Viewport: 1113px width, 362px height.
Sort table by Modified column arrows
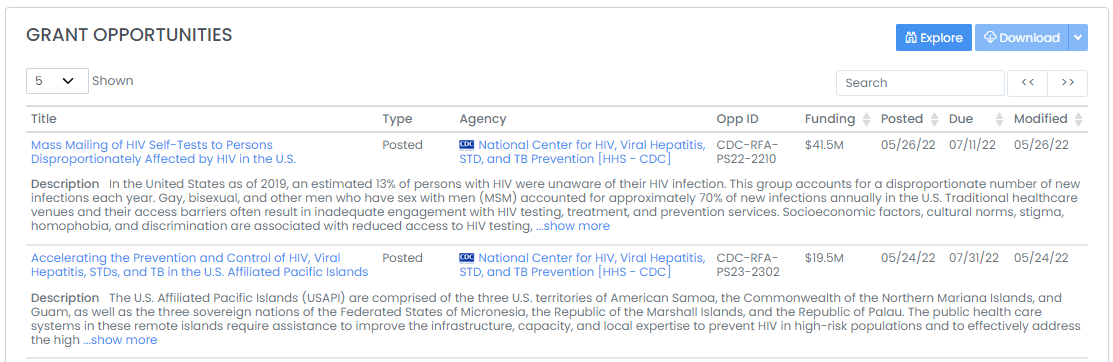coord(1079,119)
